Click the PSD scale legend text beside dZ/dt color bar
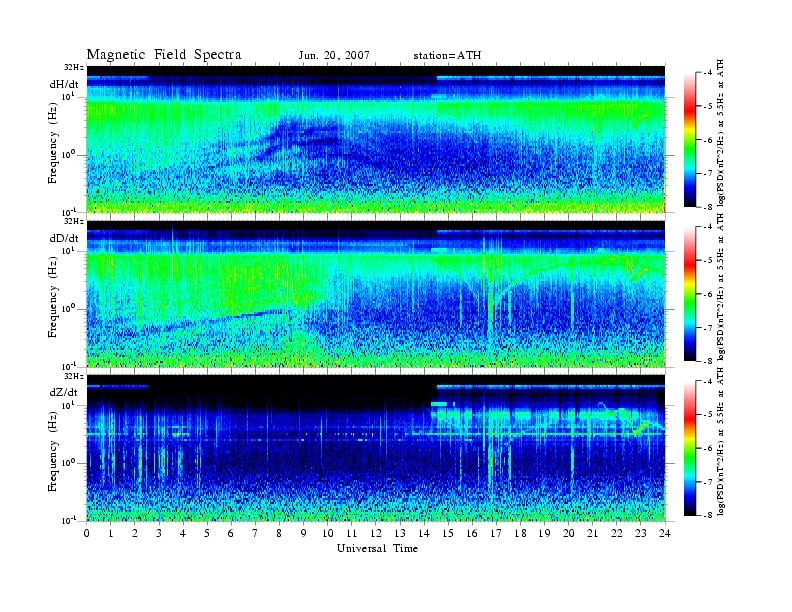The image size is (792, 612). [721, 441]
